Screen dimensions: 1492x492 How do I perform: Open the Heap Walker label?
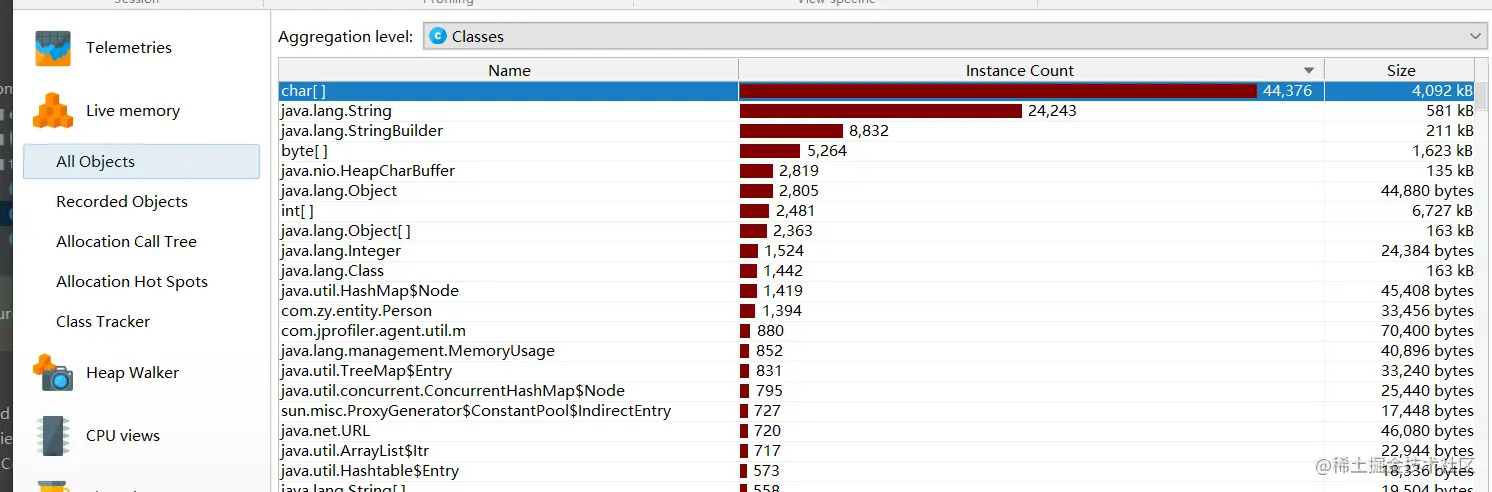pyautogui.click(x=132, y=373)
